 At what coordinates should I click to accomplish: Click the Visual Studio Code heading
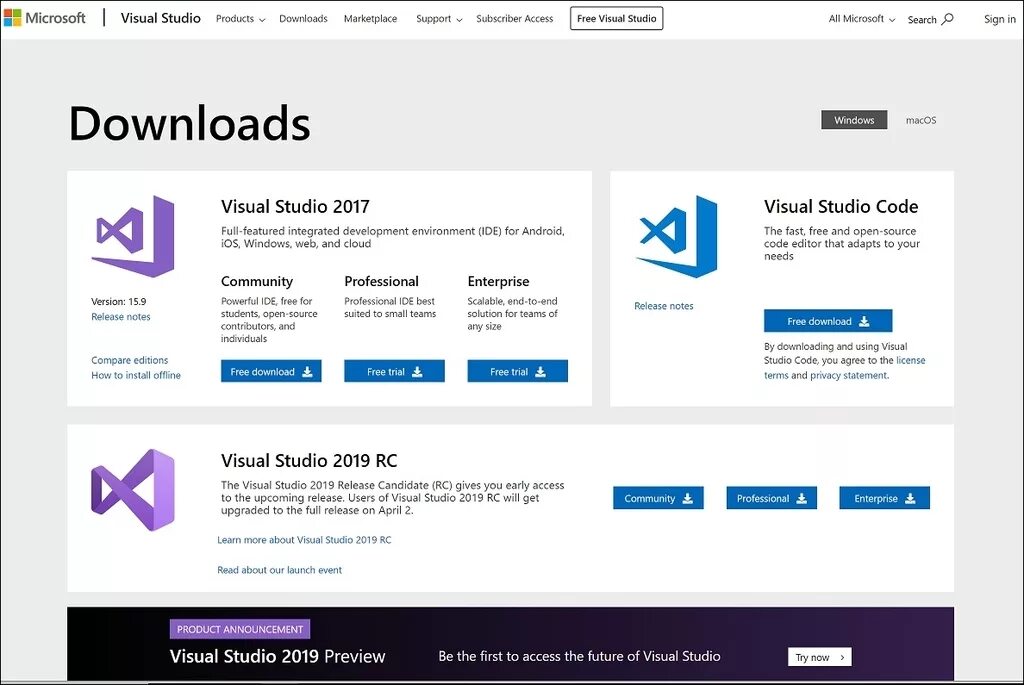[841, 206]
